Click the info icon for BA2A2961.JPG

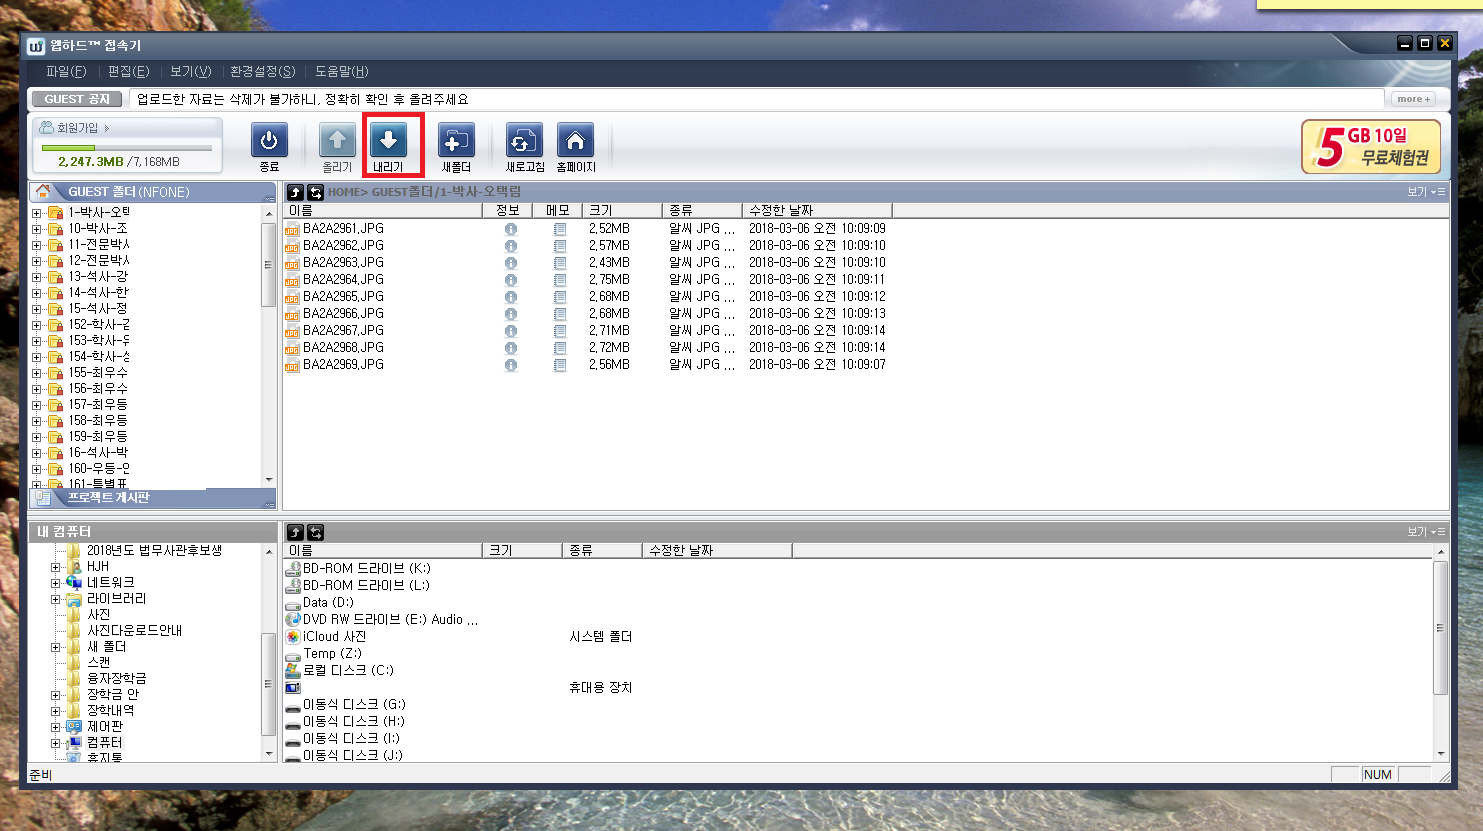tap(511, 229)
